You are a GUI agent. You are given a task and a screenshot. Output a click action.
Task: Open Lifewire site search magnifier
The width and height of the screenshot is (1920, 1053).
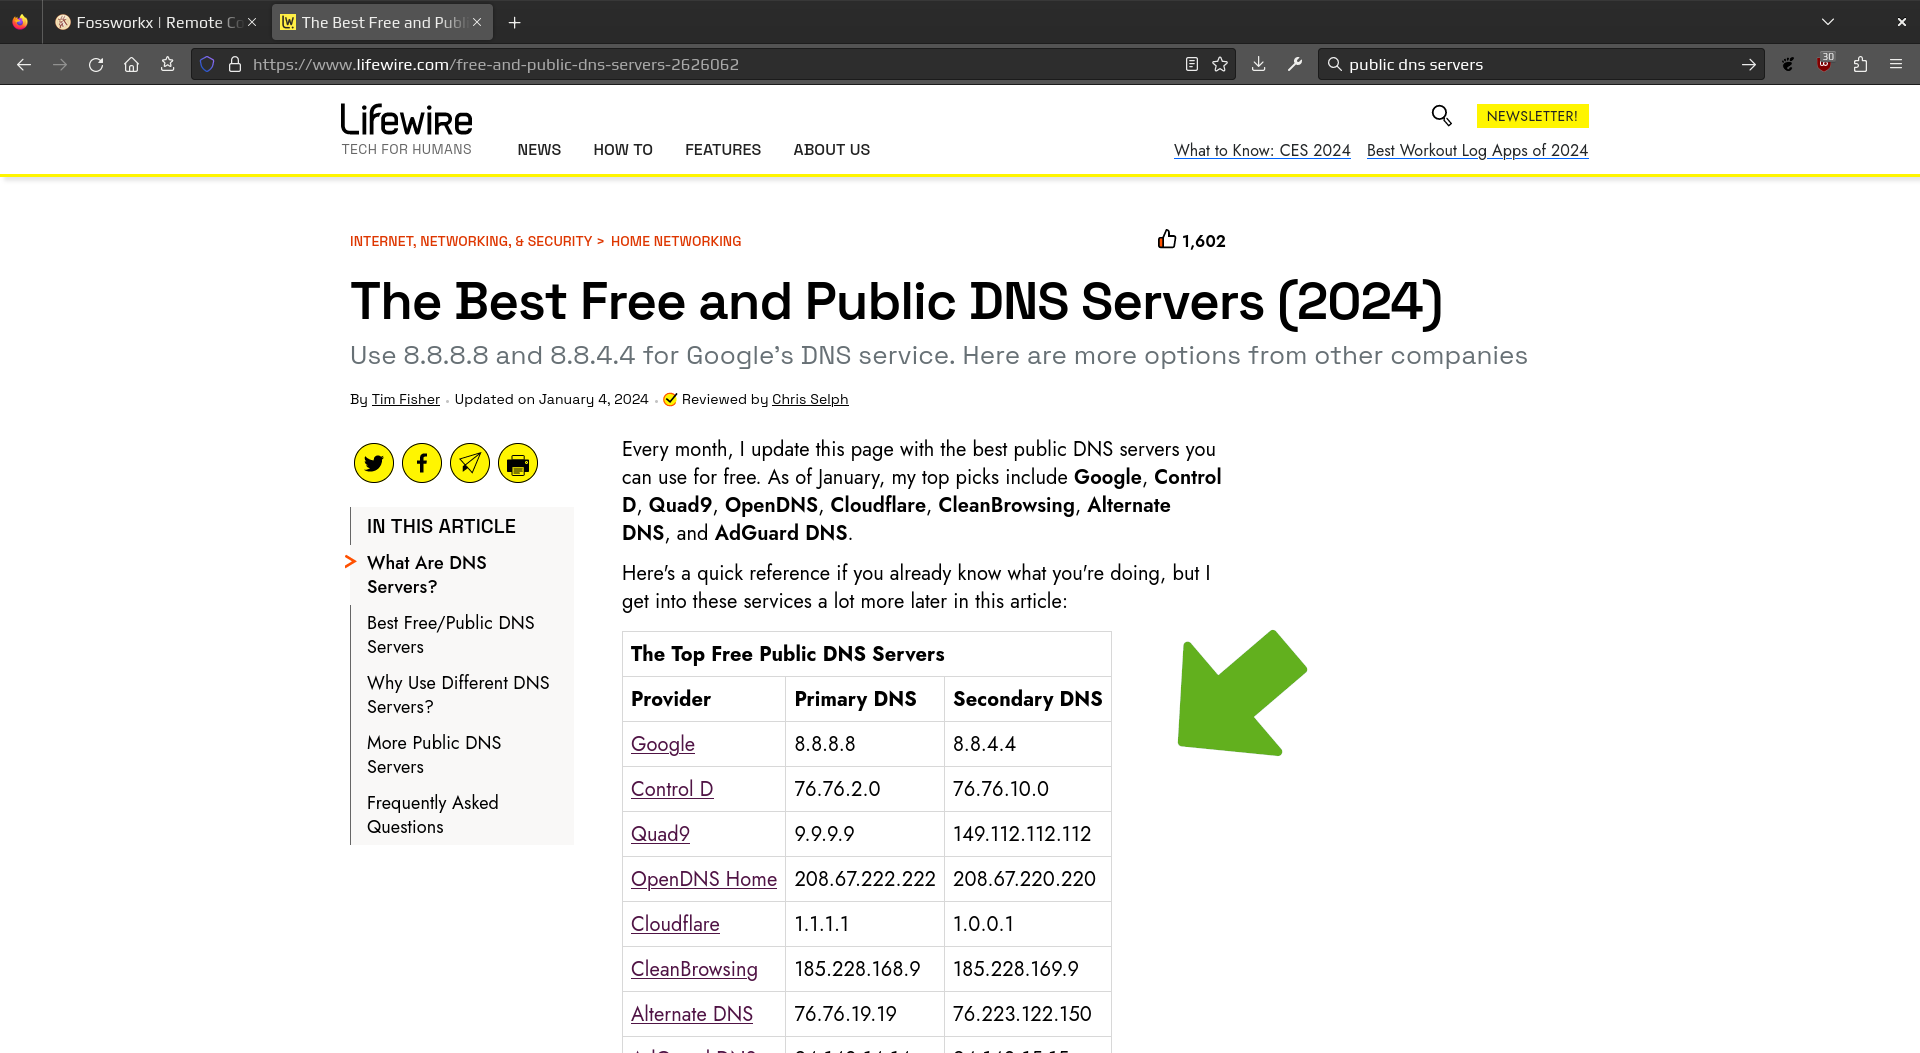tap(1441, 116)
